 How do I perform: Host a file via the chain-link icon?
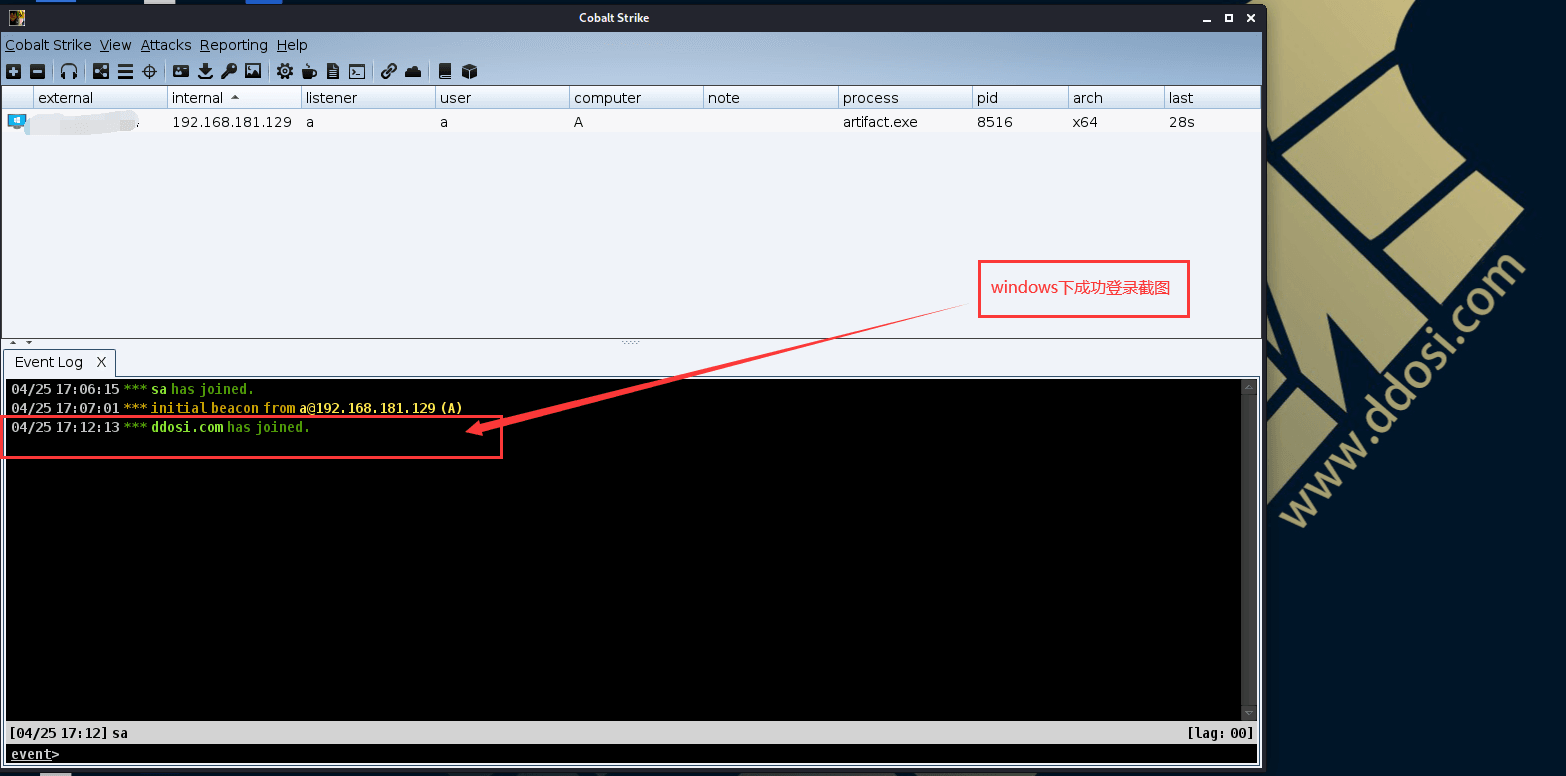pos(388,71)
